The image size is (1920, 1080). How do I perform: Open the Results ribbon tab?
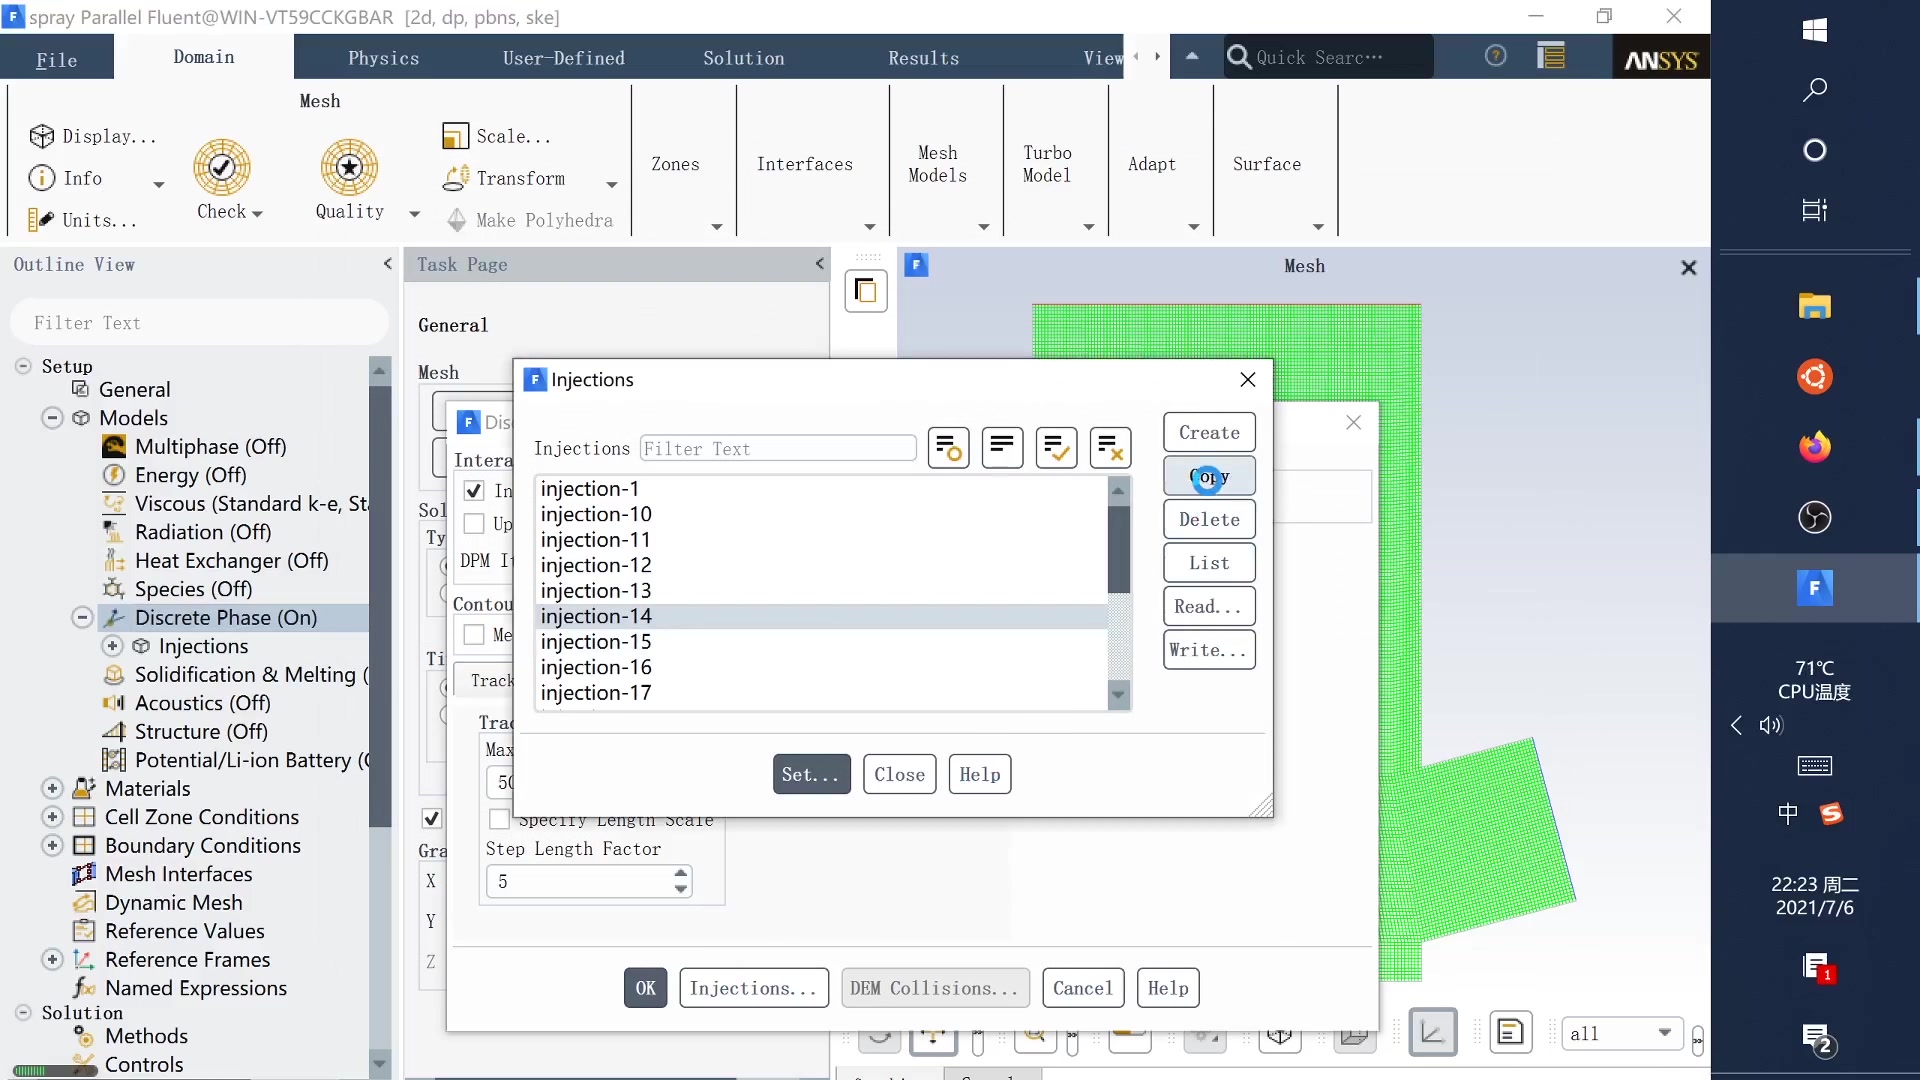pyautogui.click(x=923, y=58)
